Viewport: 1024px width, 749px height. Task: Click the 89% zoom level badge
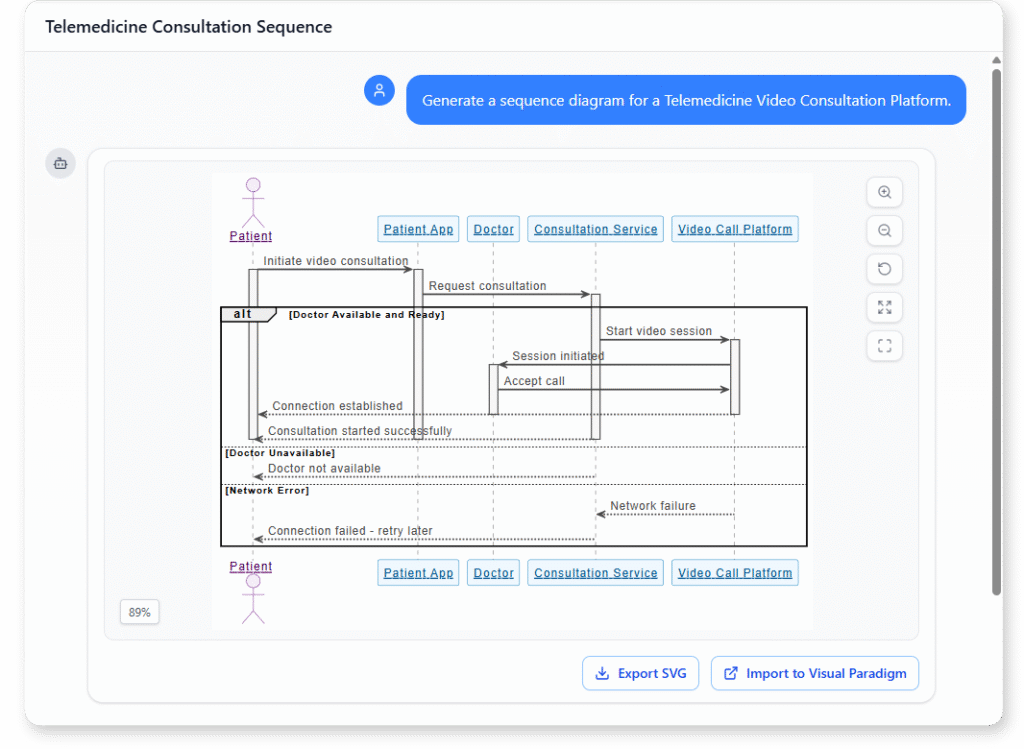[139, 611]
